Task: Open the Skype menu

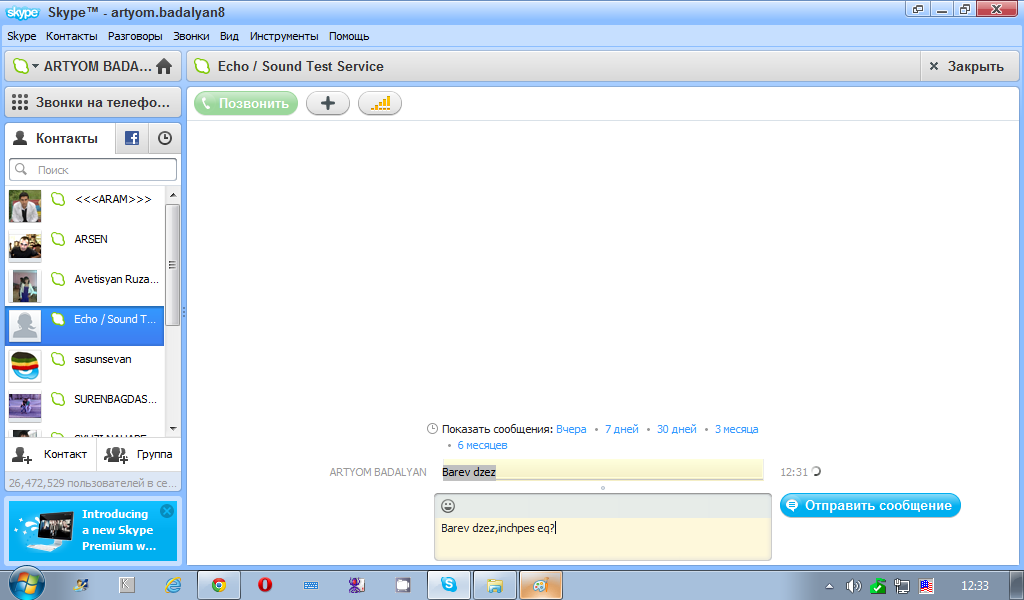Action: click(x=22, y=36)
